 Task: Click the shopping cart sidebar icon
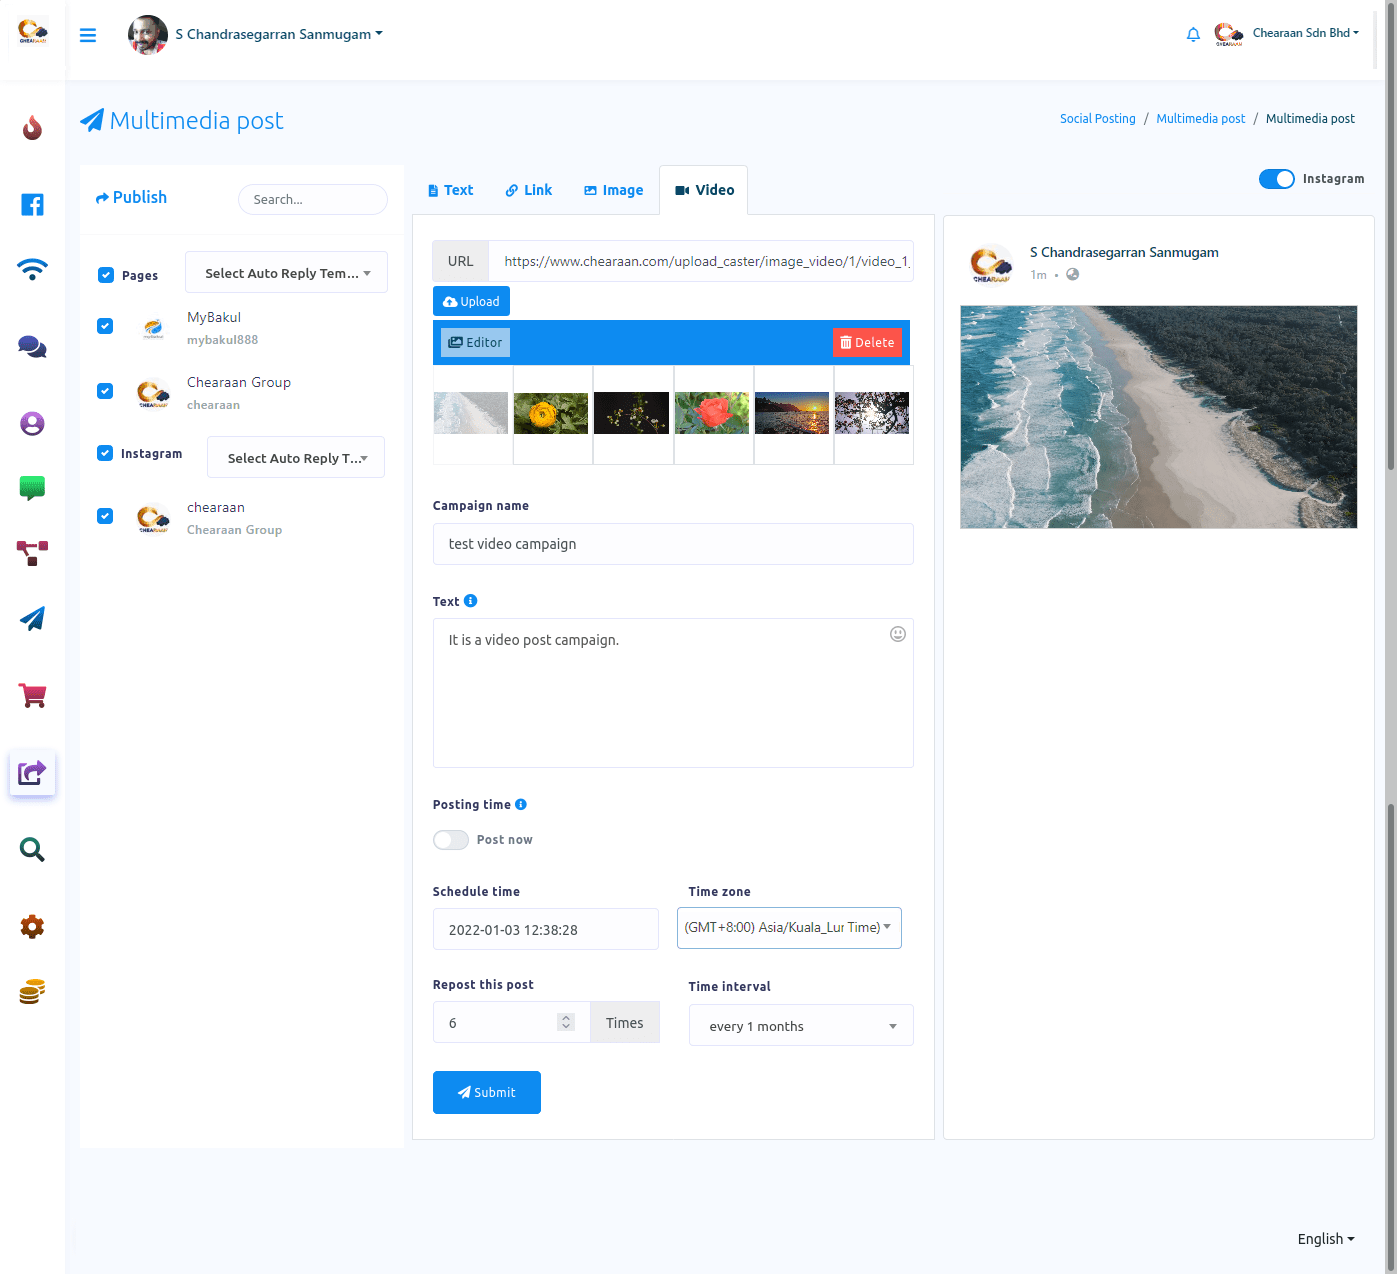[x=32, y=696]
